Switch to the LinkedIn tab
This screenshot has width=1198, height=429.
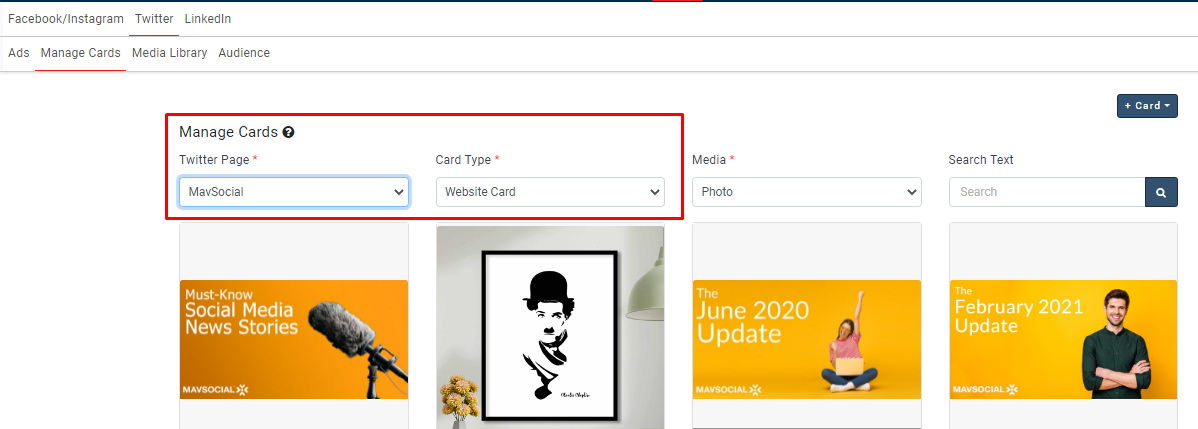[208, 19]
